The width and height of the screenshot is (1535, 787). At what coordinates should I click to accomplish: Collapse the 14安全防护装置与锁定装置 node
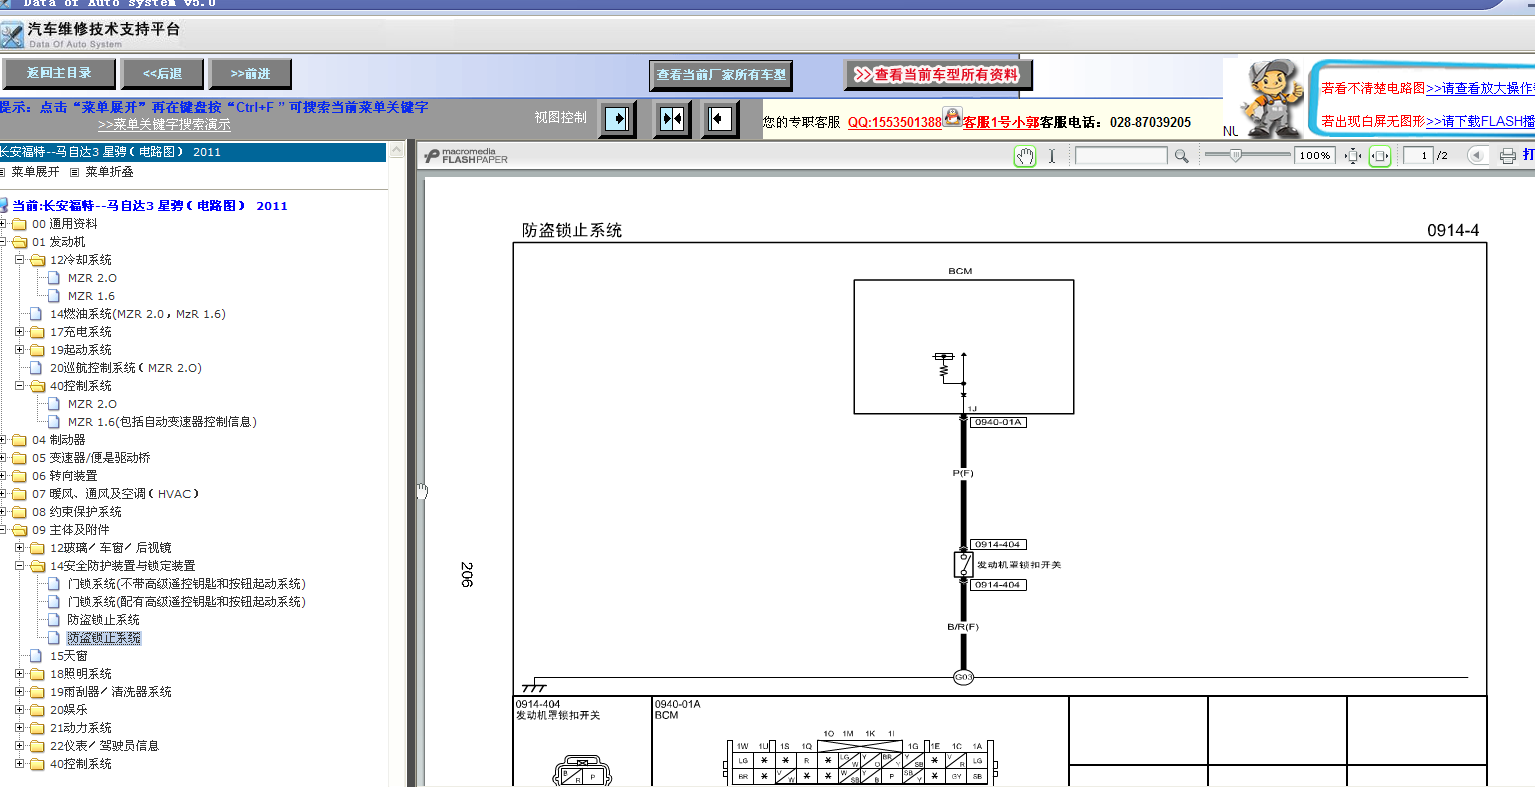(19, 566)
